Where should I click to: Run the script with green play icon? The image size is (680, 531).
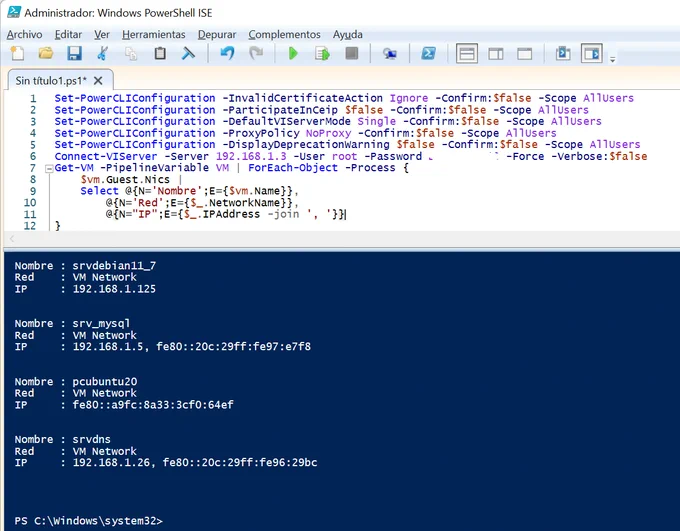click(x=293, y=54)
